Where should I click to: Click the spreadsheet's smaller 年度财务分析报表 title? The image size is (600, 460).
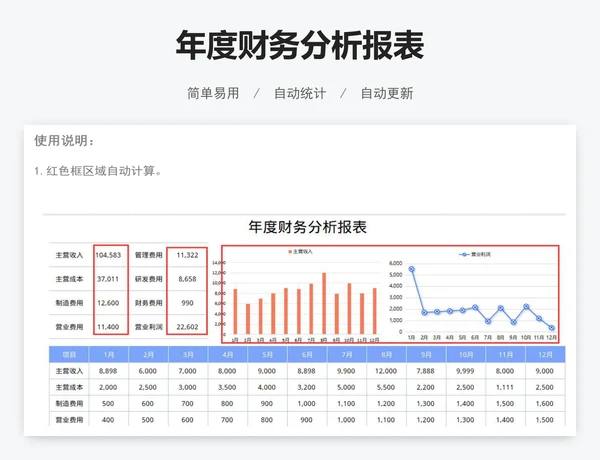click(308, 227)
